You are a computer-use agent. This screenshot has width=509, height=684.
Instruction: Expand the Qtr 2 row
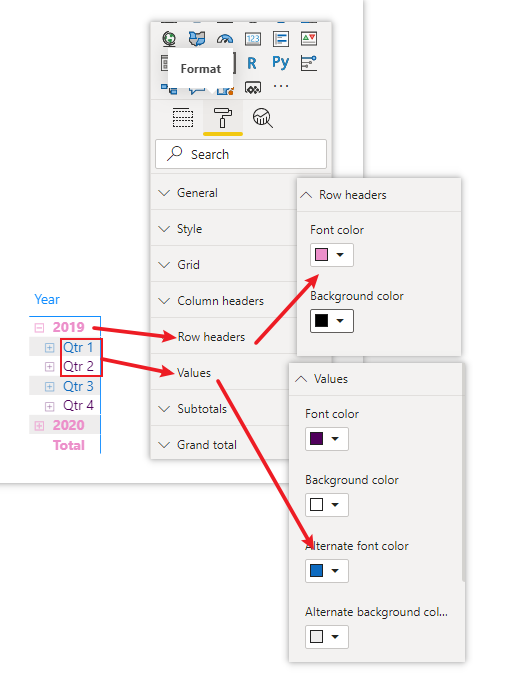50,366
